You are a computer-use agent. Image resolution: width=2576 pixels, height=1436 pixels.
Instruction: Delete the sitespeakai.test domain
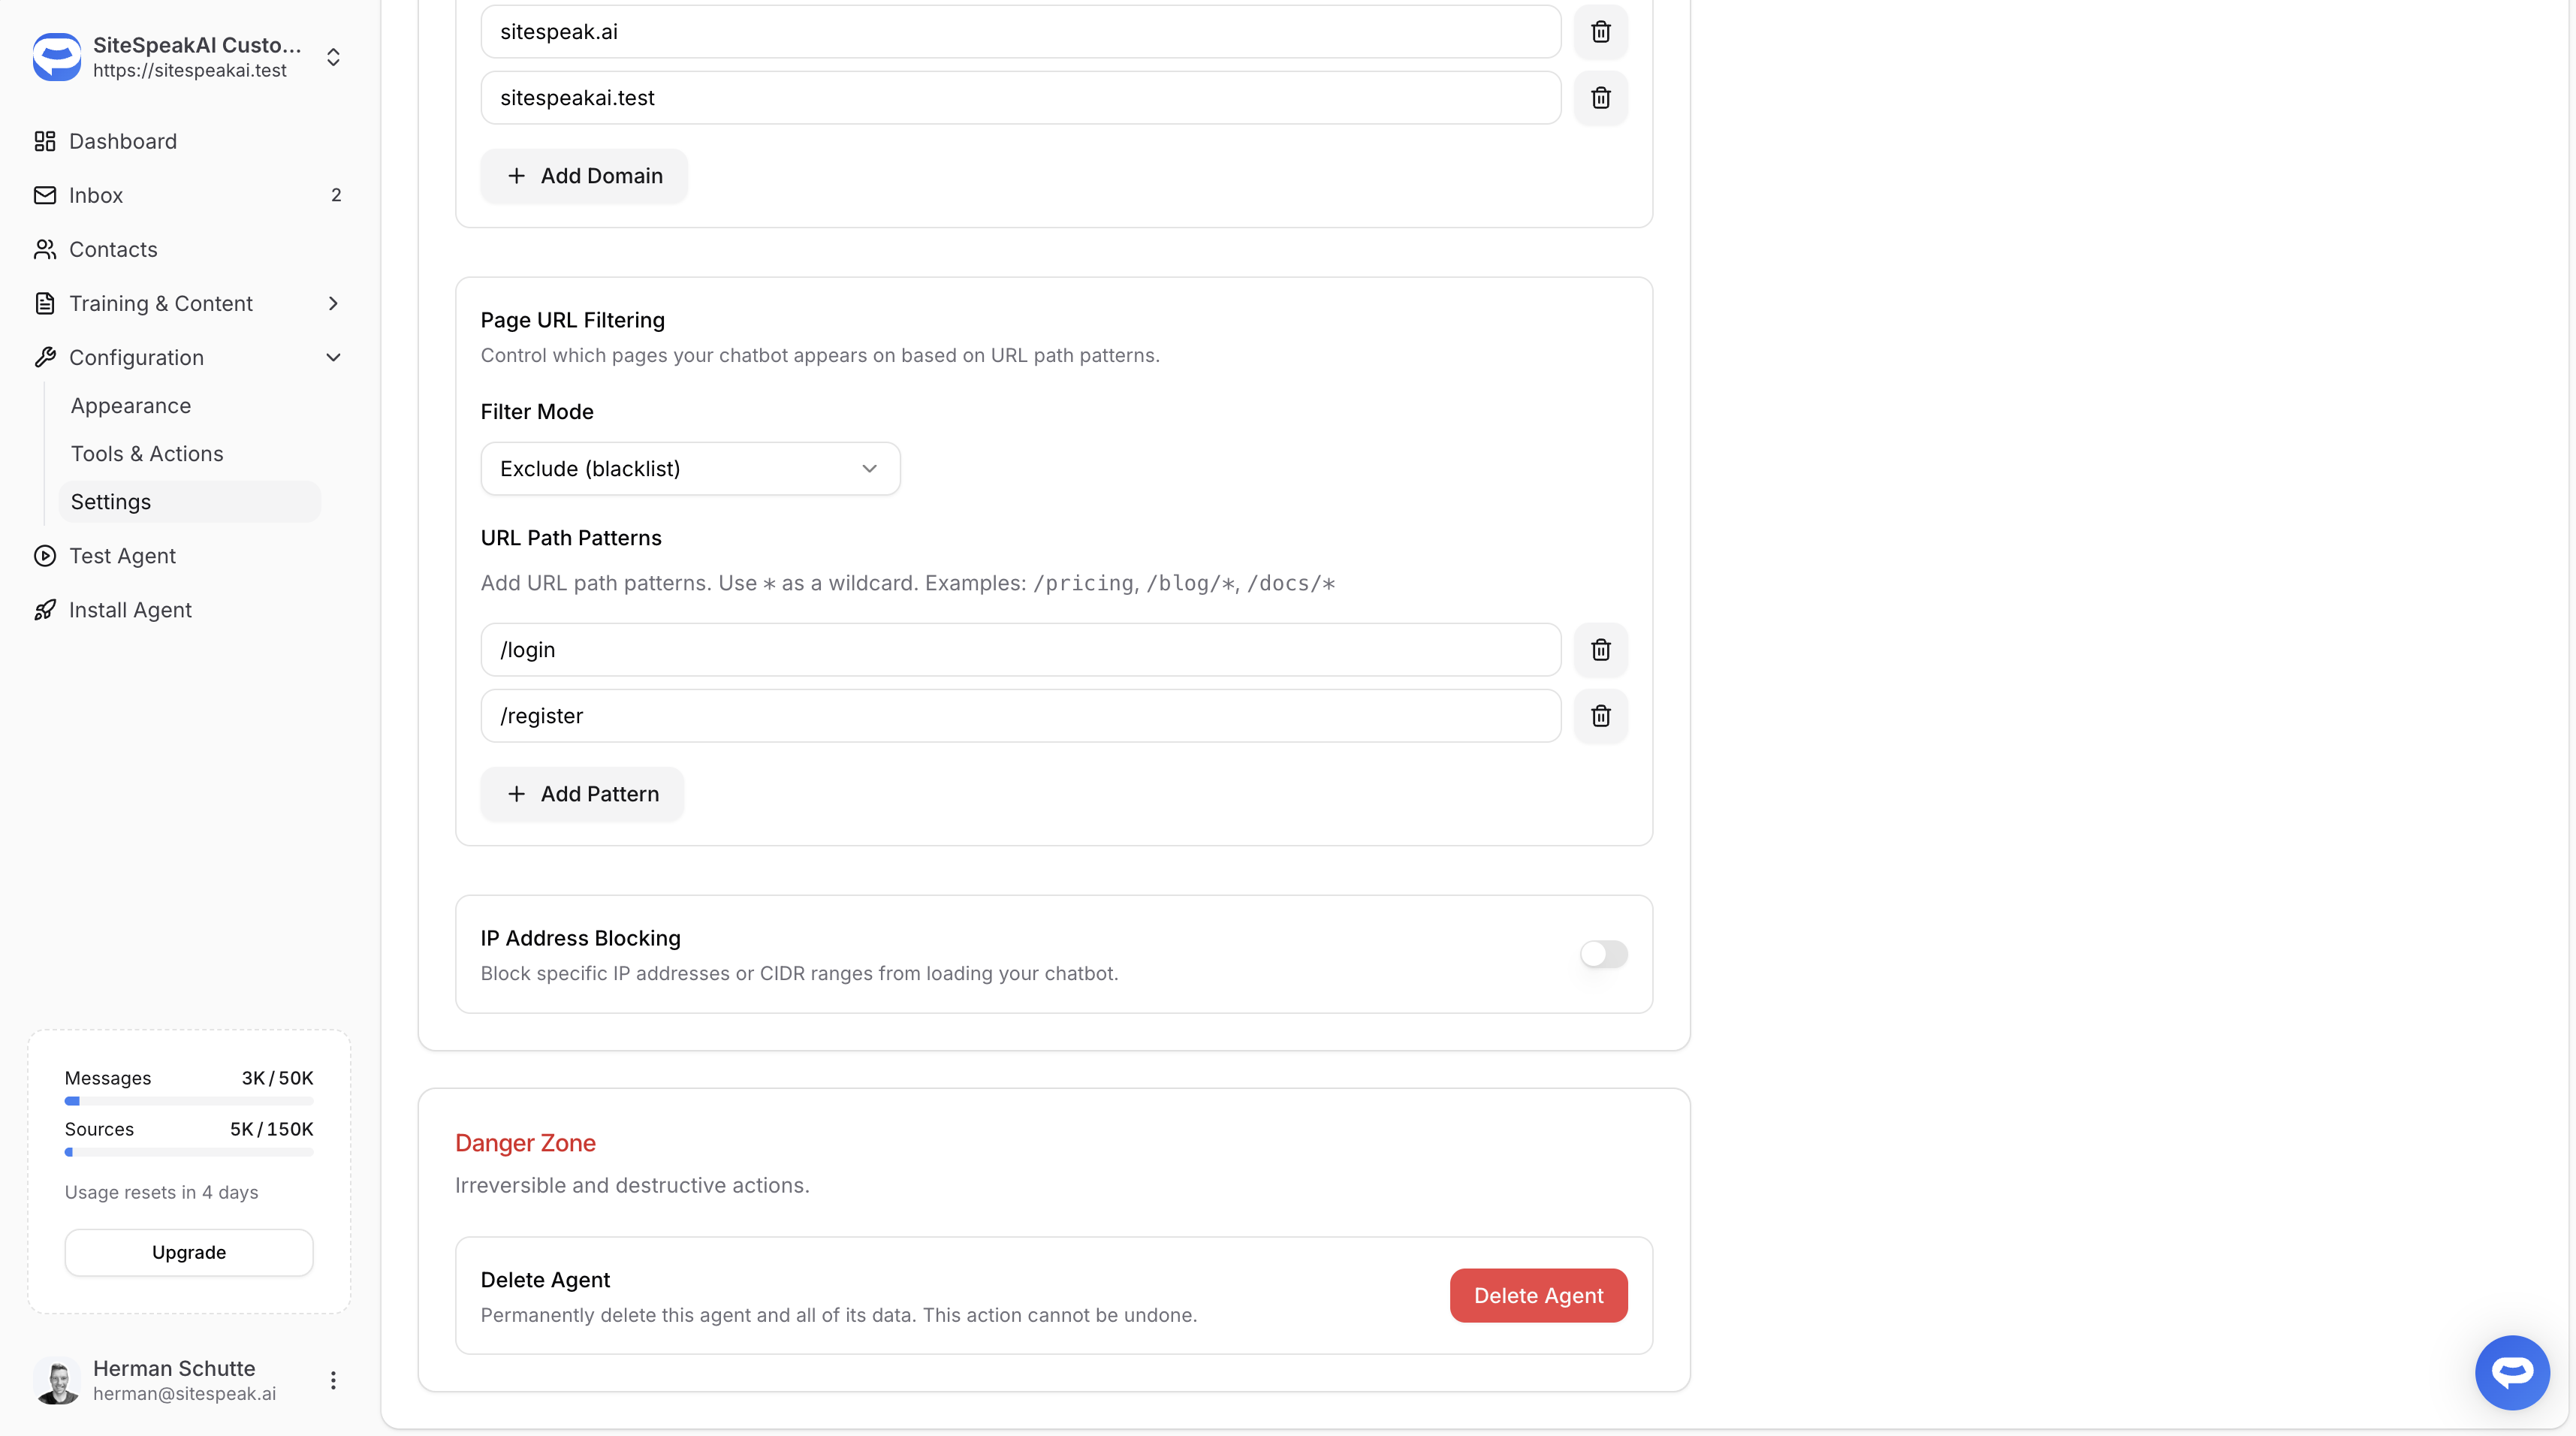(1601, 98)
